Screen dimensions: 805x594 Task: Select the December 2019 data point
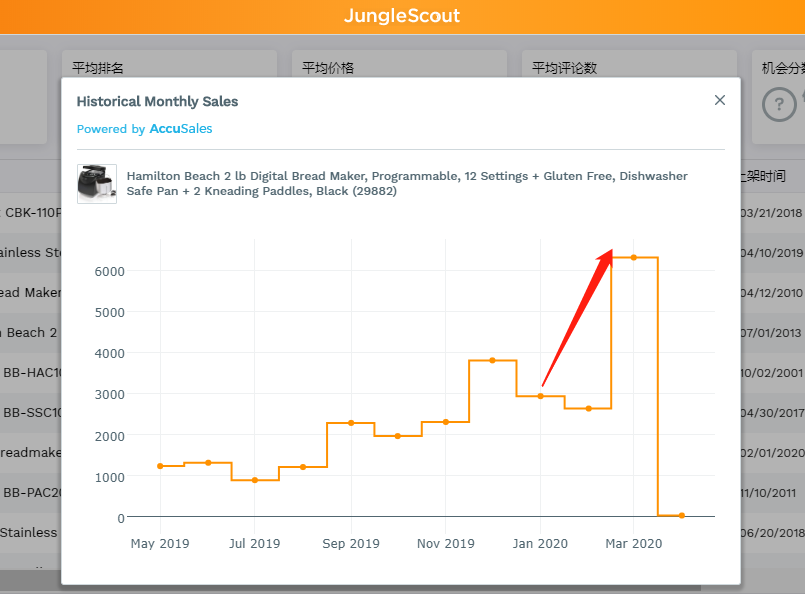pos(492,360)
